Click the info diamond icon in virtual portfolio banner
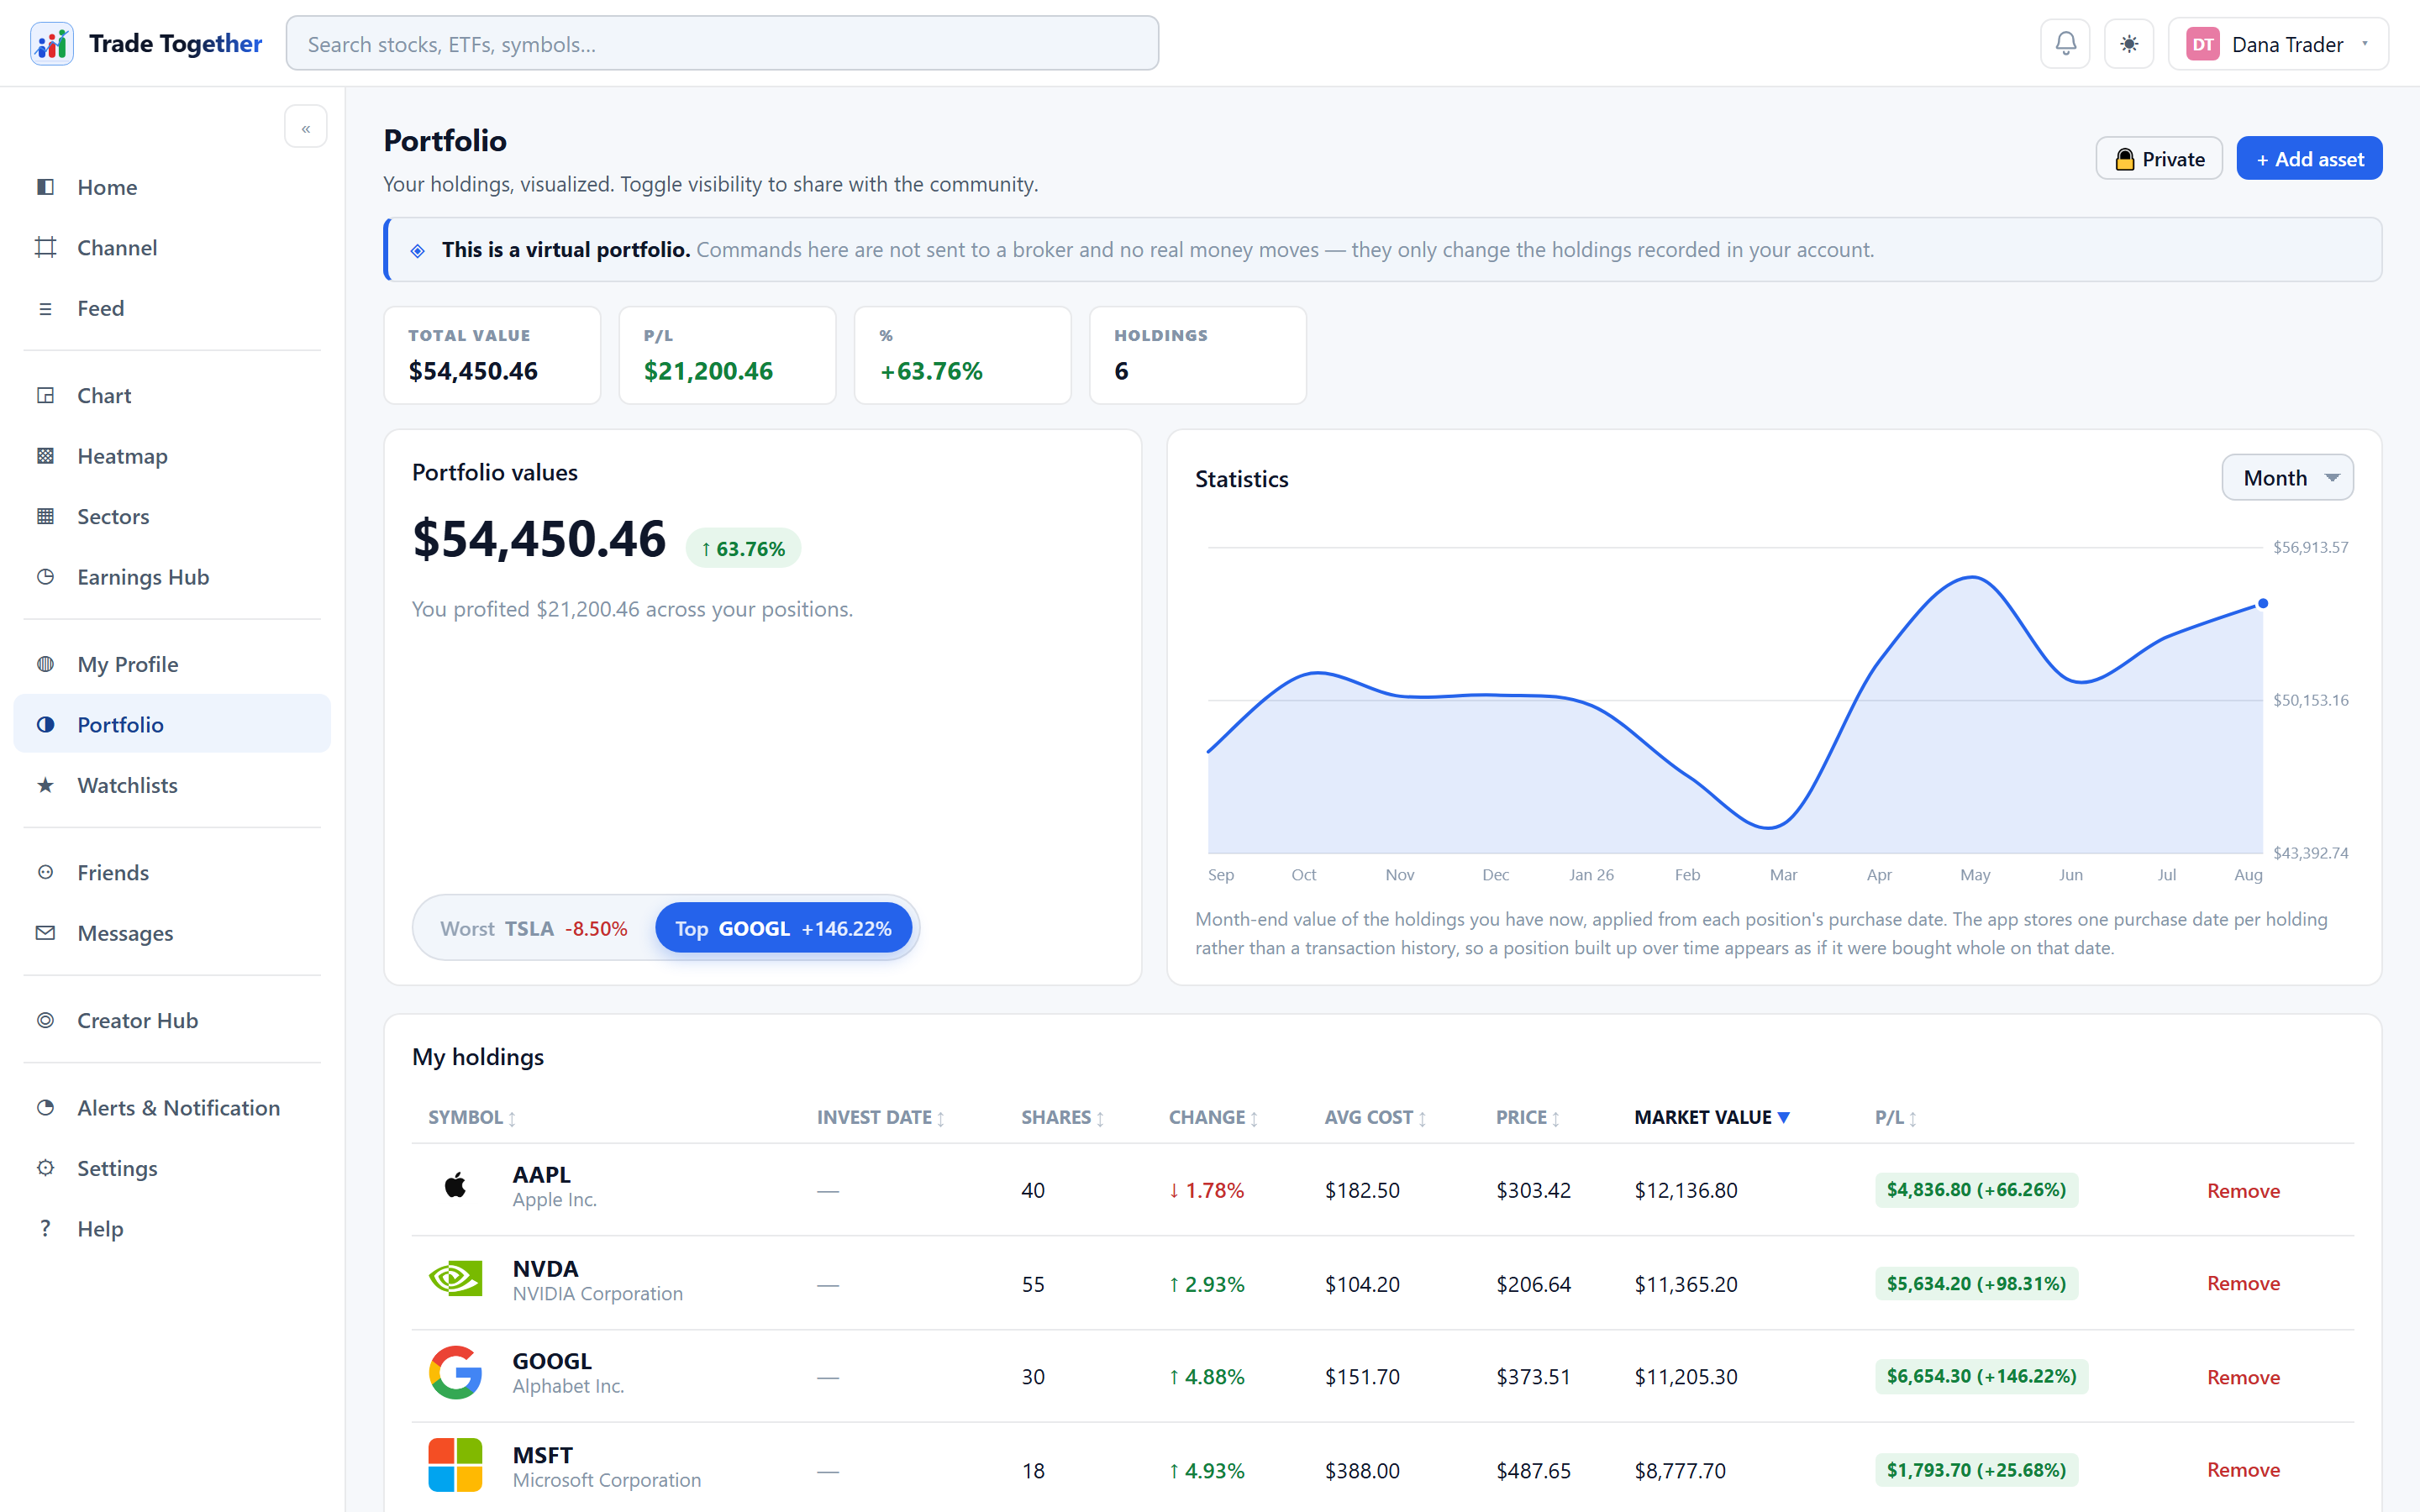The width and height of the screenshot is (2420, 1512). (418, 250)
